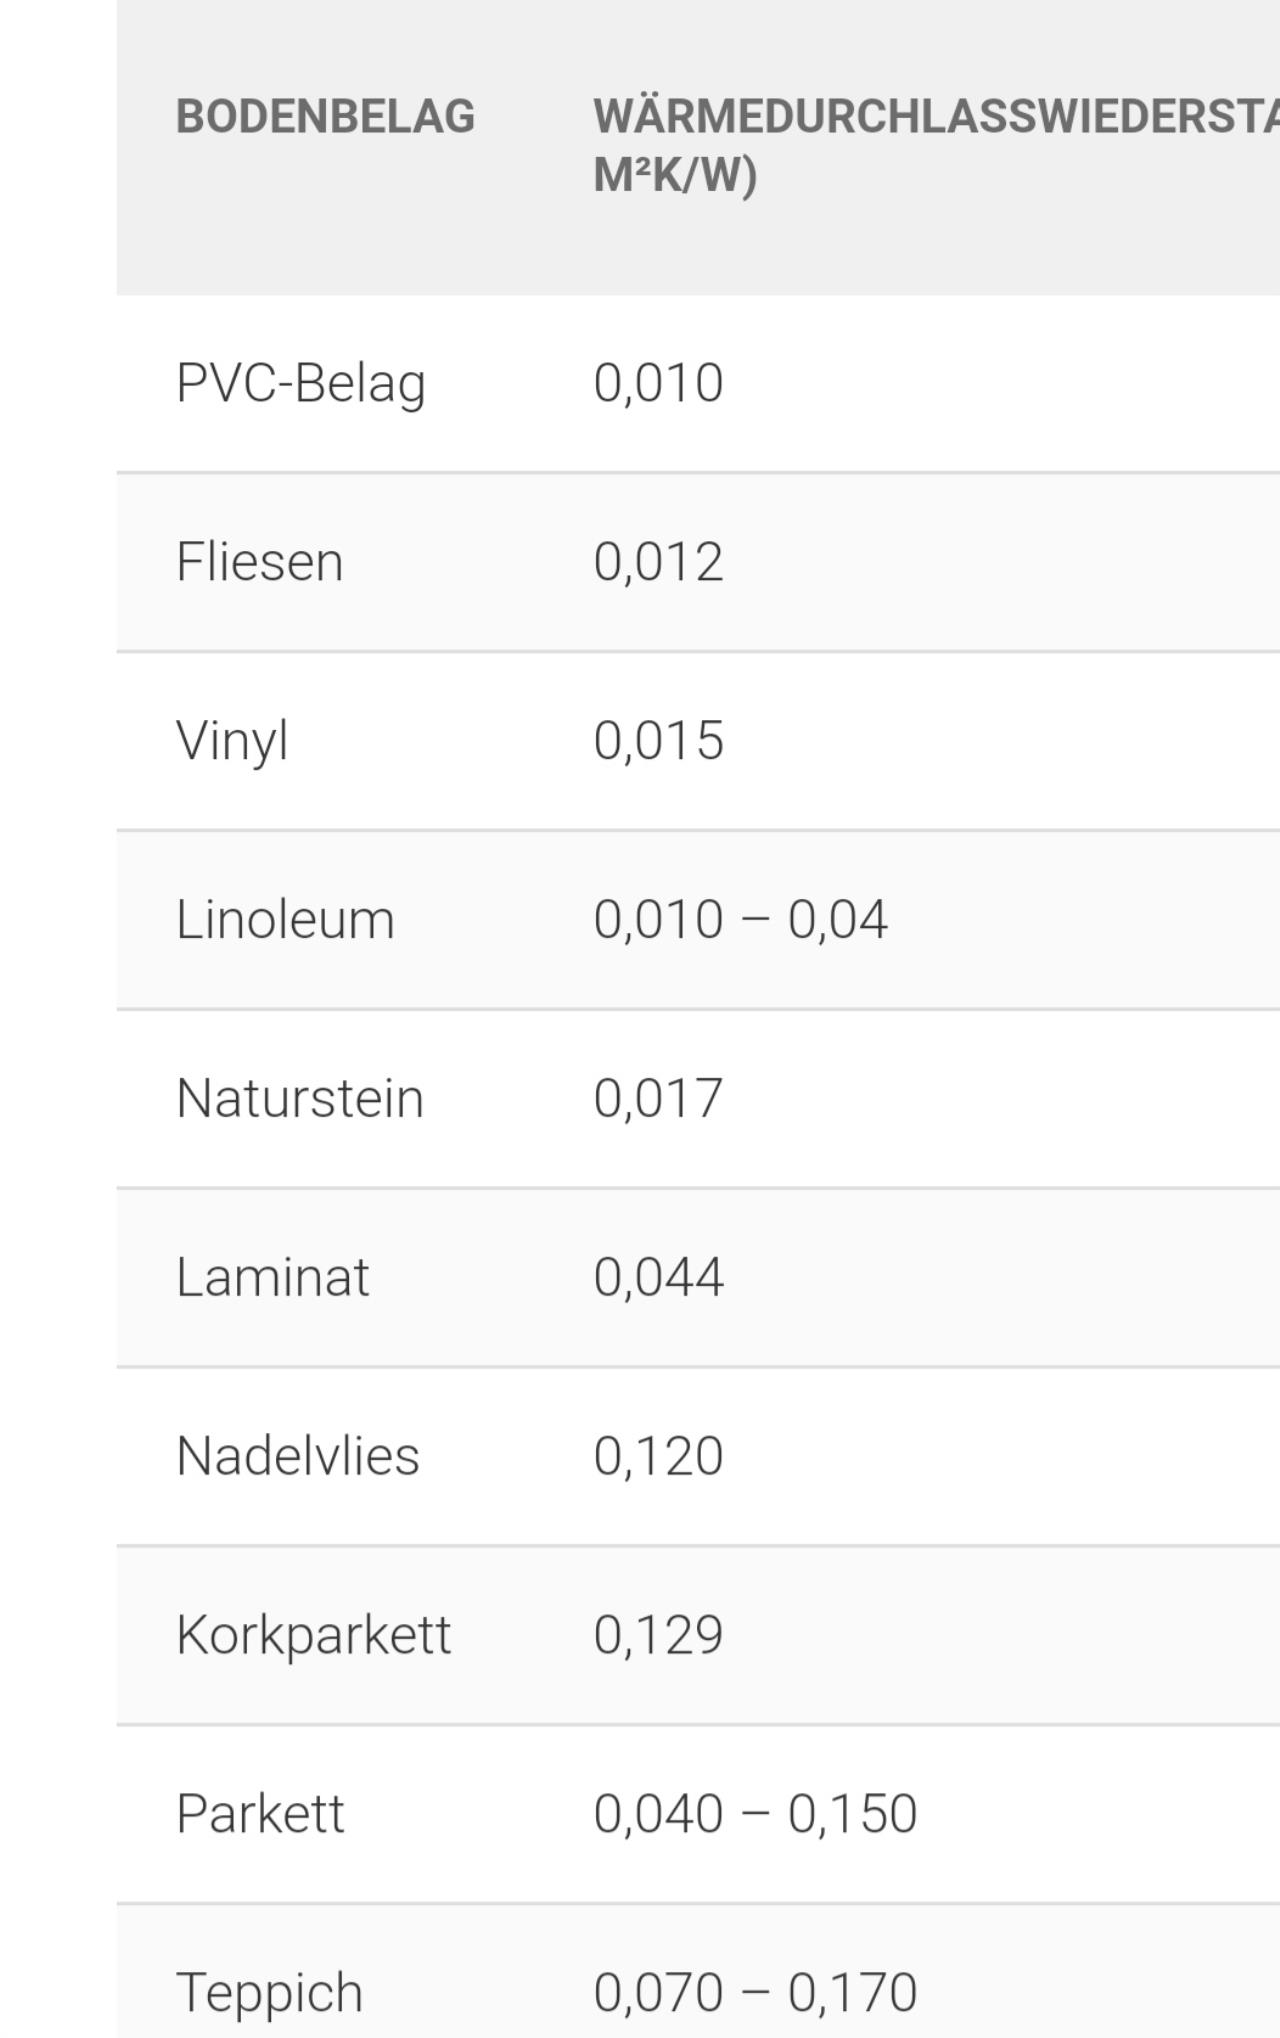This screenshot has width=1280, height=2038.
Task: Select the Laminat row label
Action: (273, 1277)
